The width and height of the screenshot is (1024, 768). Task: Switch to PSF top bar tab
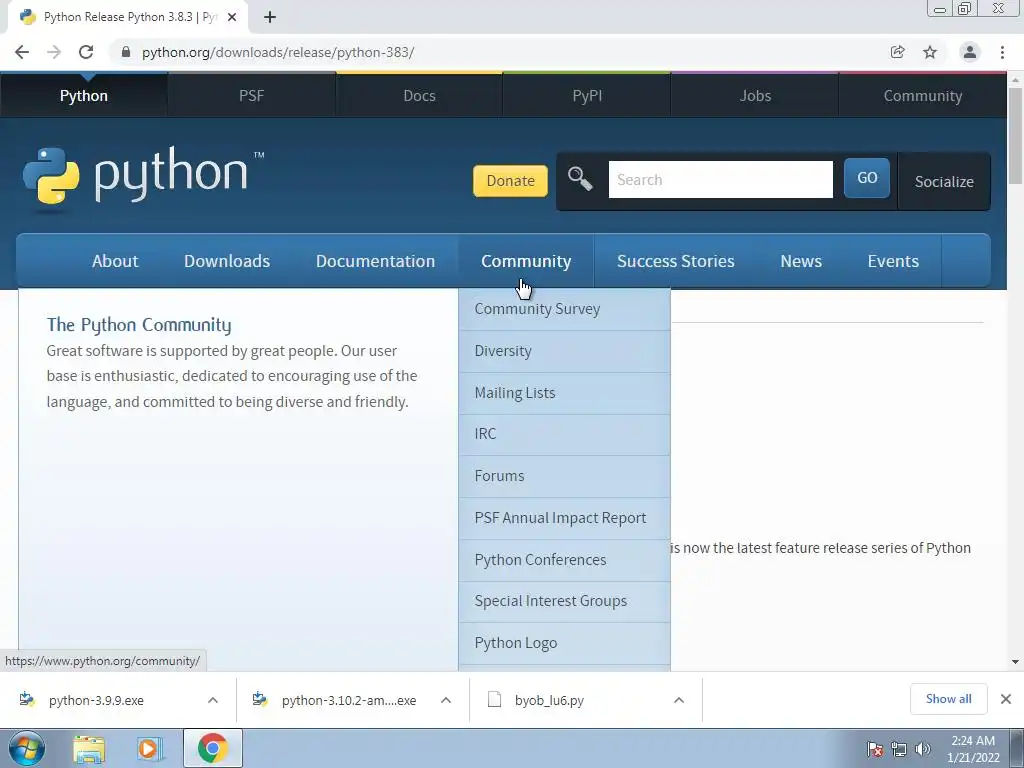tap(251, 95)
